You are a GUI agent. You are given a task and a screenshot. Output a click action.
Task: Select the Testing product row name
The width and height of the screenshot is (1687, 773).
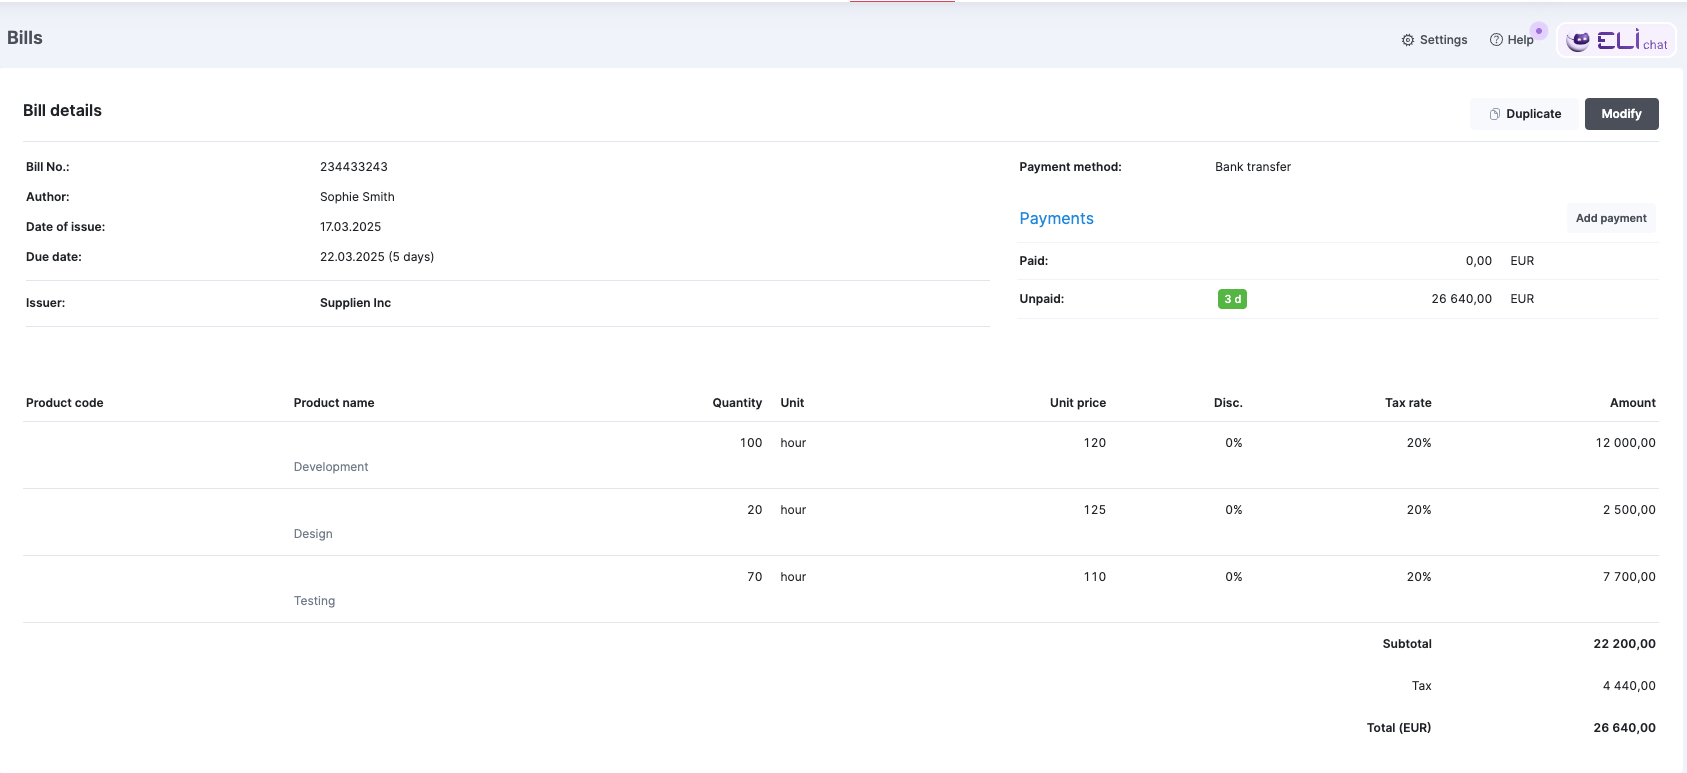[x=314, y=601]
